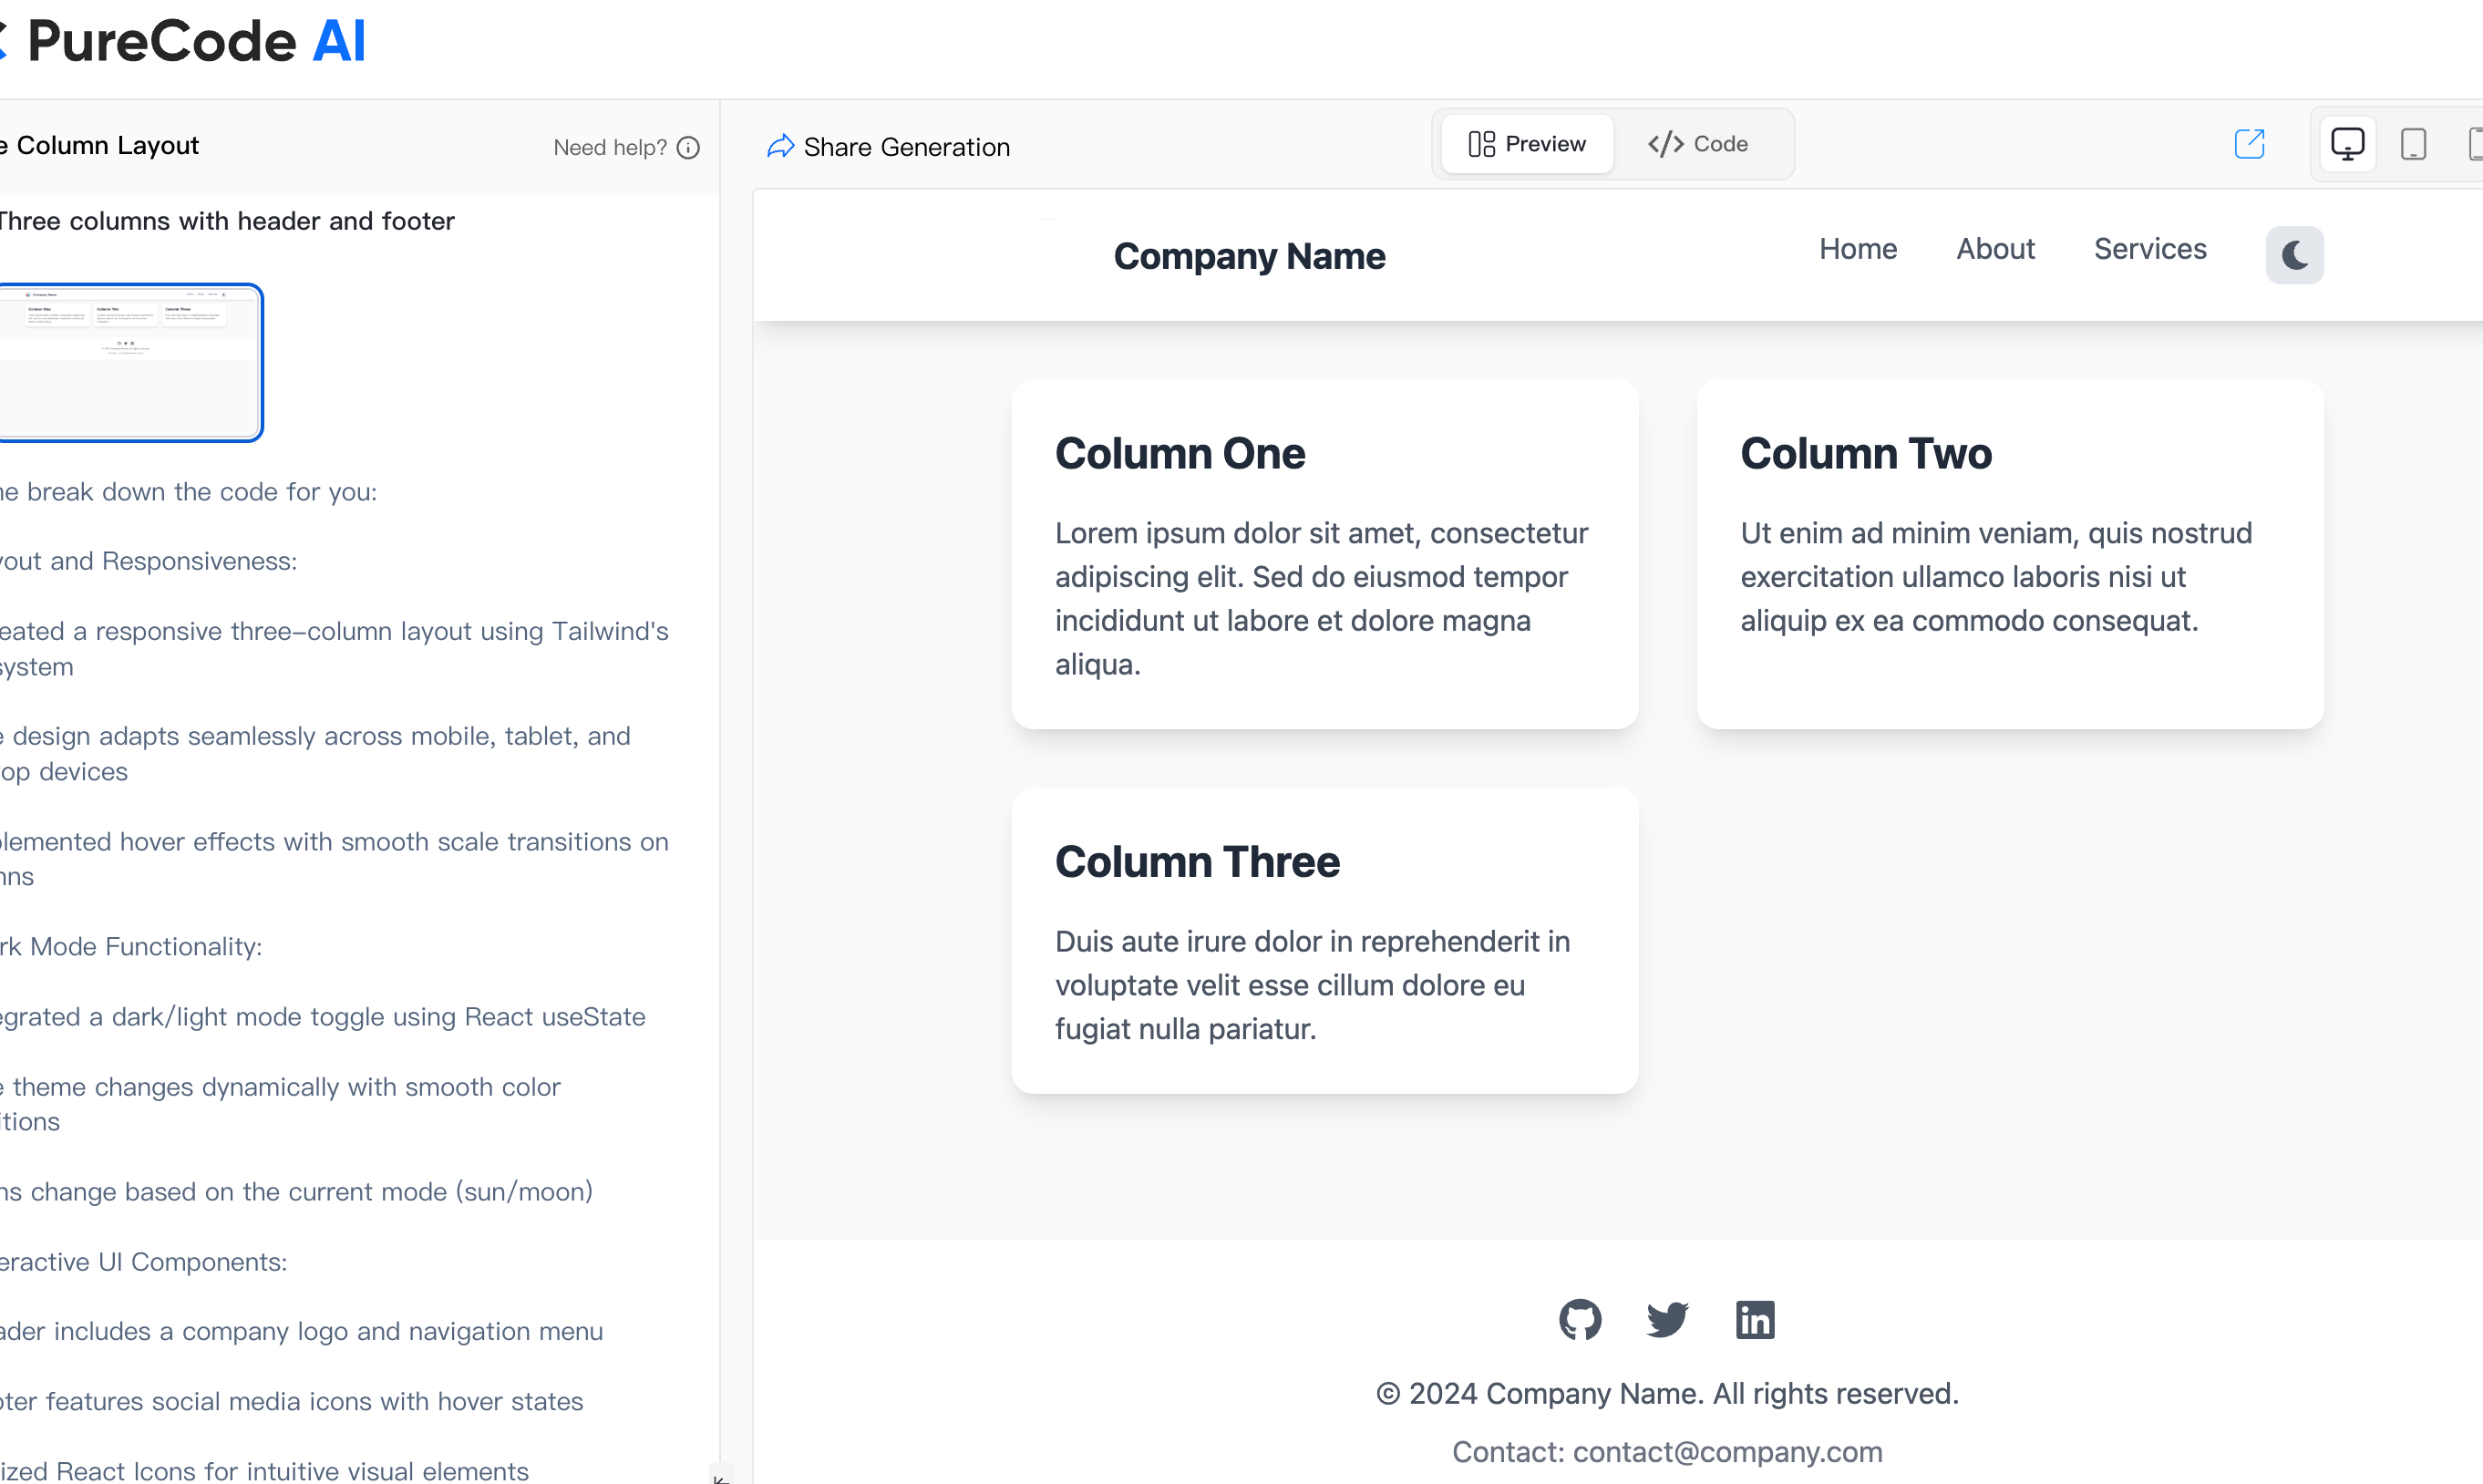Screen dimensions: 2483x1484
Task: Open the GitHub icon in the footer
Action: (1580, 1319)
